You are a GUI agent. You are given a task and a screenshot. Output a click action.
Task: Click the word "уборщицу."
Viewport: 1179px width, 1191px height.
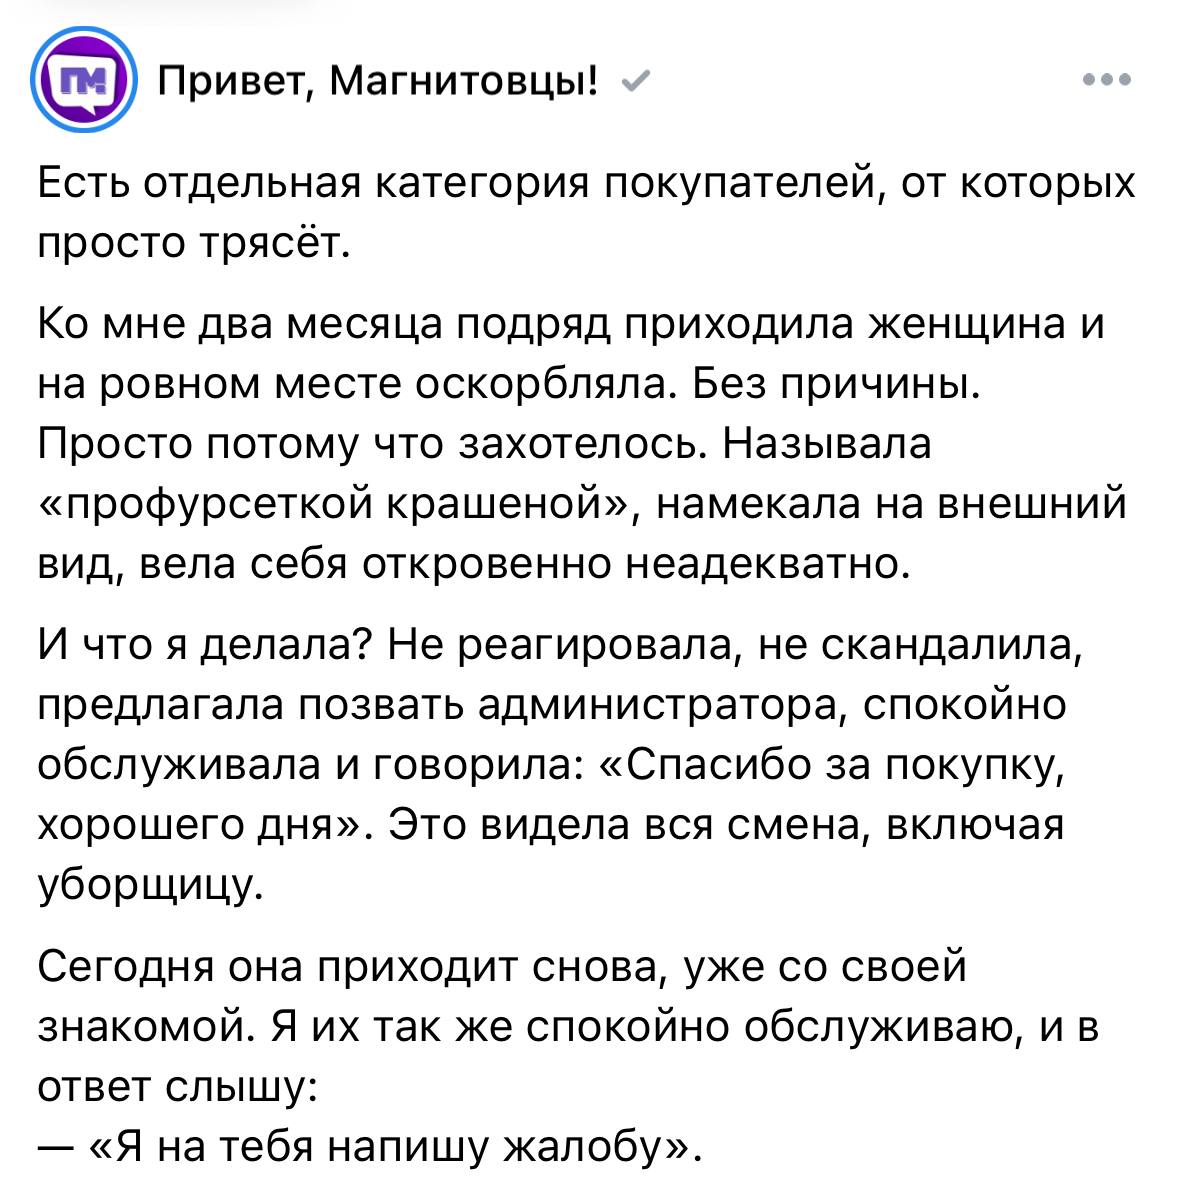point(152,885)
